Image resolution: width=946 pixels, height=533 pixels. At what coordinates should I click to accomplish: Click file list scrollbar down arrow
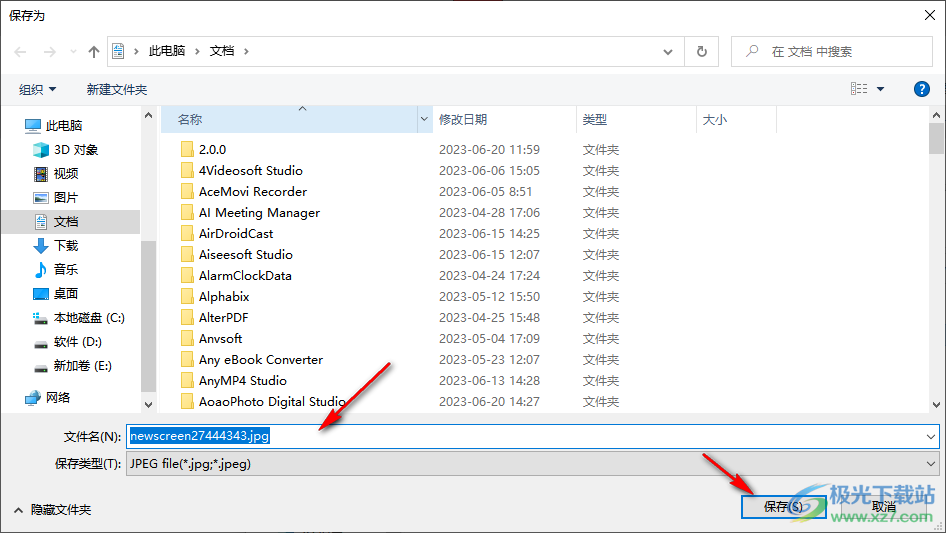936,405
